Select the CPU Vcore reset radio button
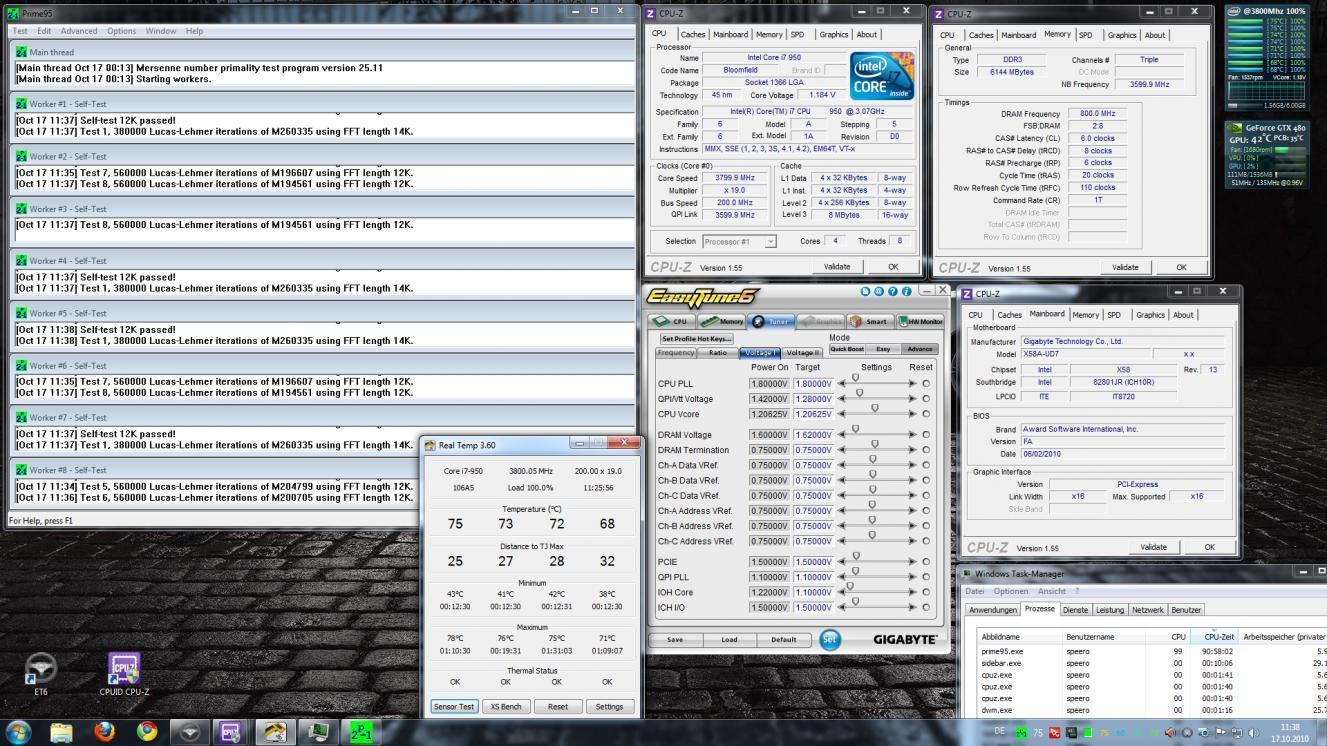Image resolution: width=1327 pixels, height=746 pixels. [x=925, y=414]
